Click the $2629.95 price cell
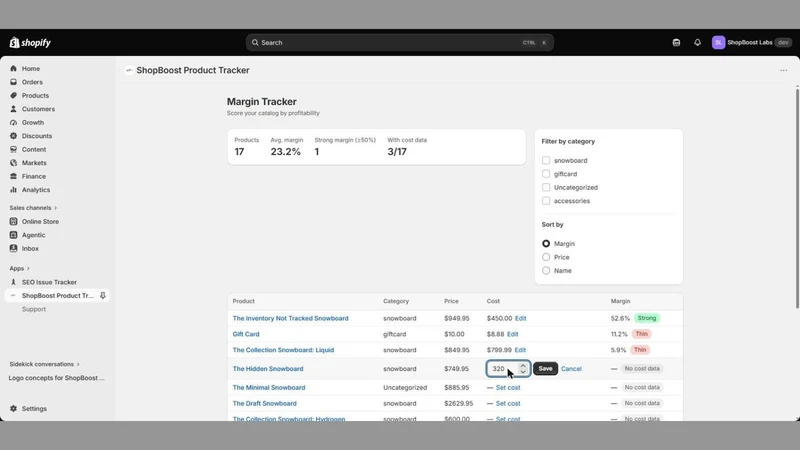800x450 pixels. 458,404
